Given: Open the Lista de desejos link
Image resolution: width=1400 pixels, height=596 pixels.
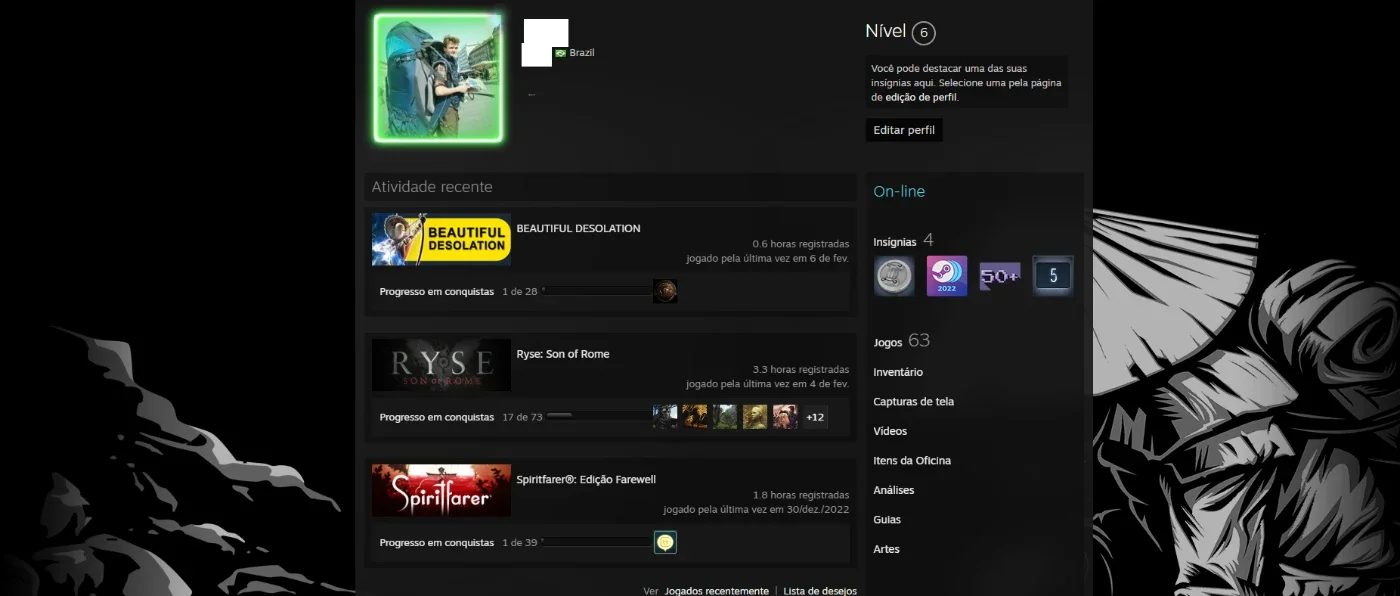Looking at the screenshot, I should tap(820, 591).
